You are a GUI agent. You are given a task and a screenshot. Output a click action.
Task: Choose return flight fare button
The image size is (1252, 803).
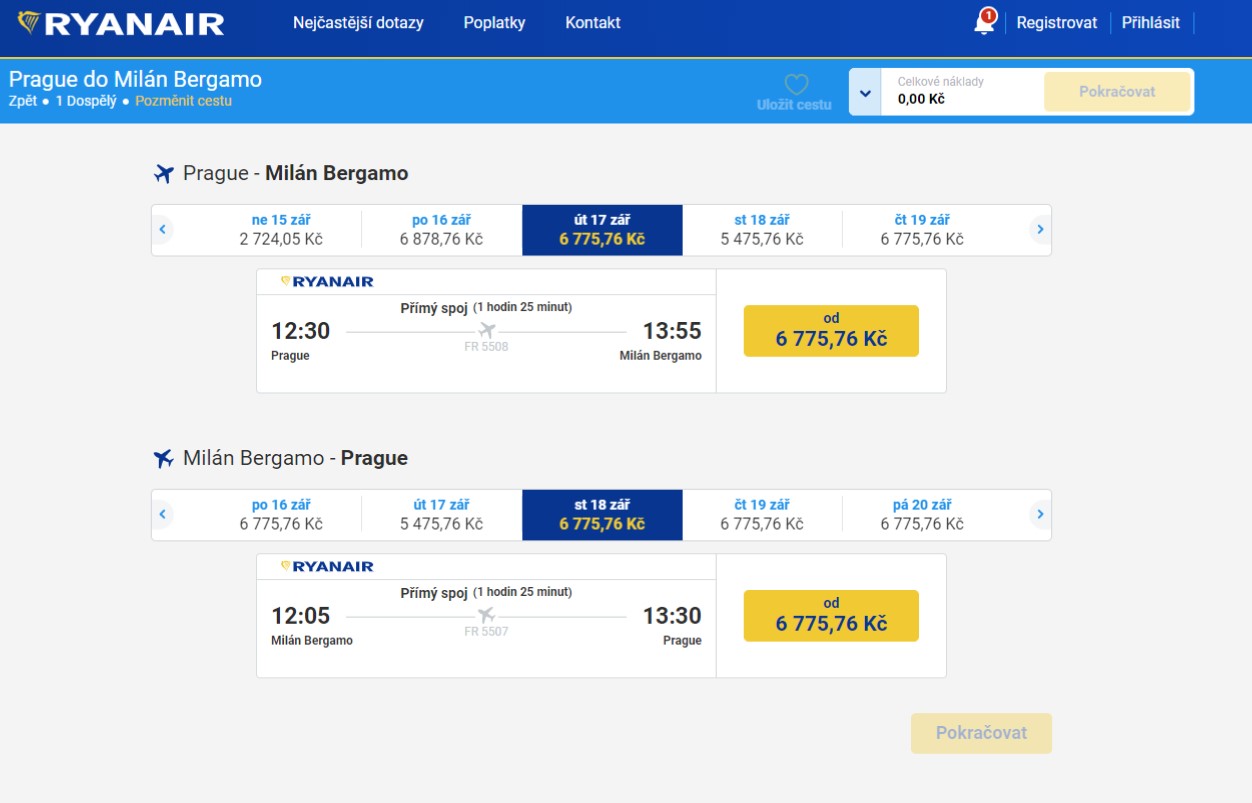pyautogui.click(x=831, y=616)
